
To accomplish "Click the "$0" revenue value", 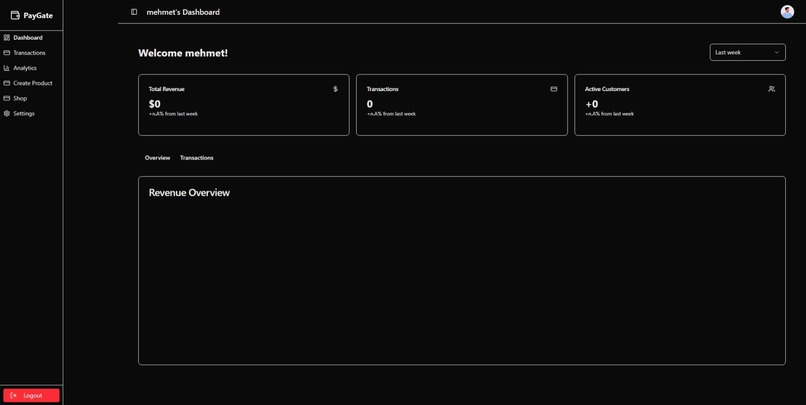I will [x=155, y=104].
